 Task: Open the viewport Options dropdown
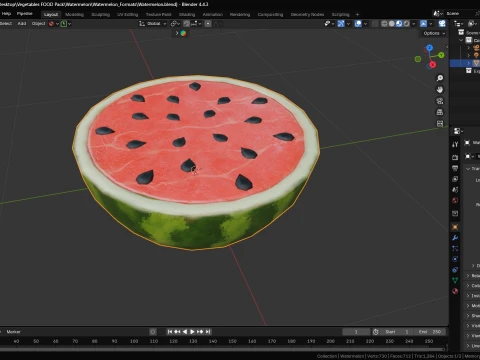click(434, 33)
